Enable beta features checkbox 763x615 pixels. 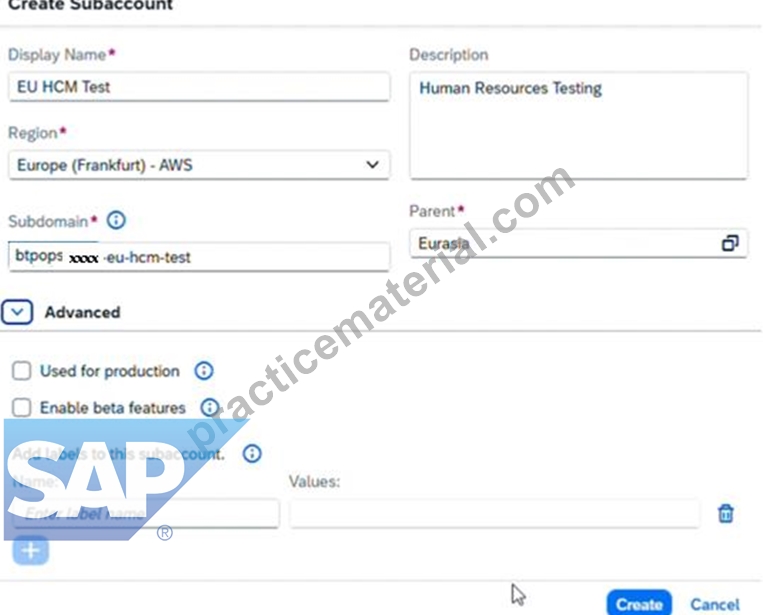pos(22,407)
